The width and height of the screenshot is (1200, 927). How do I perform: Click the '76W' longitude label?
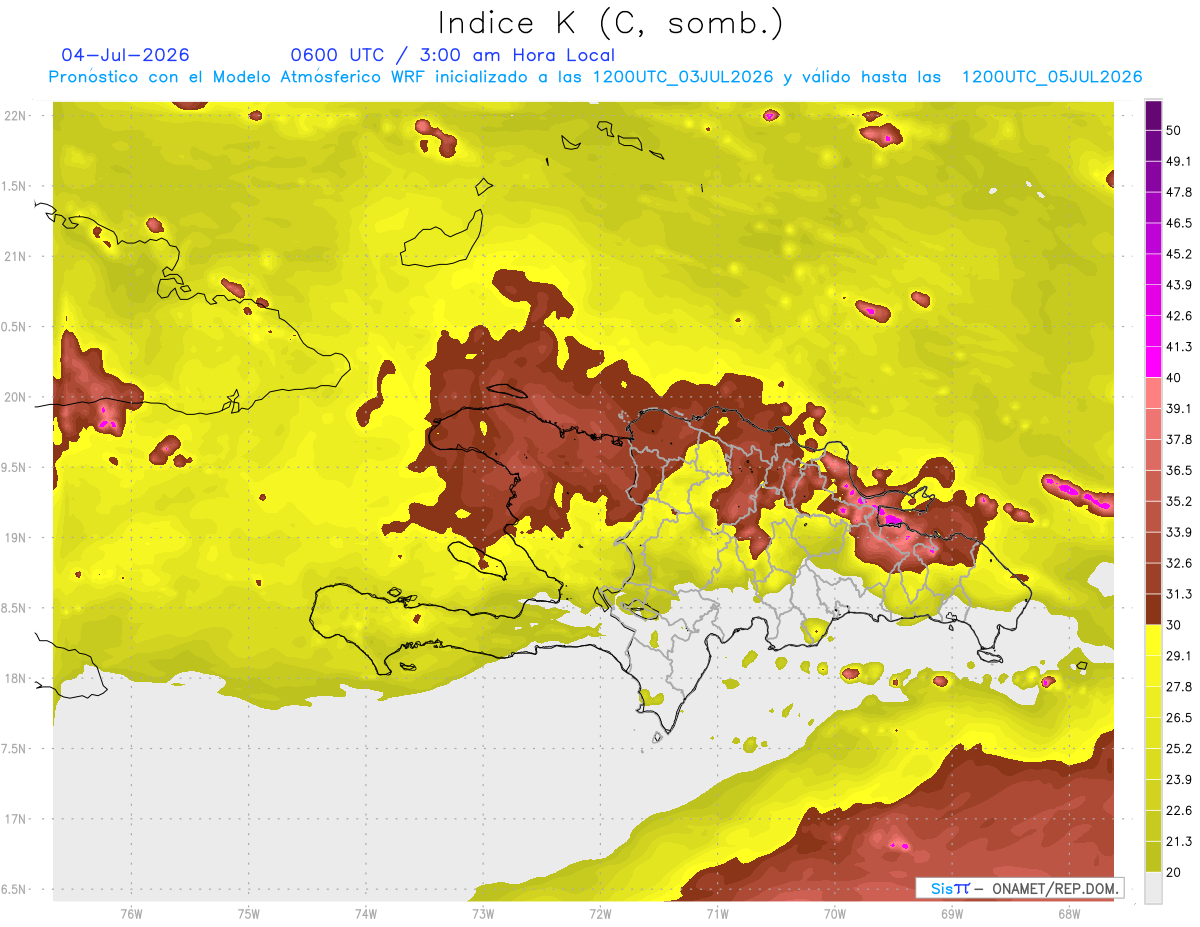(131, 913)
